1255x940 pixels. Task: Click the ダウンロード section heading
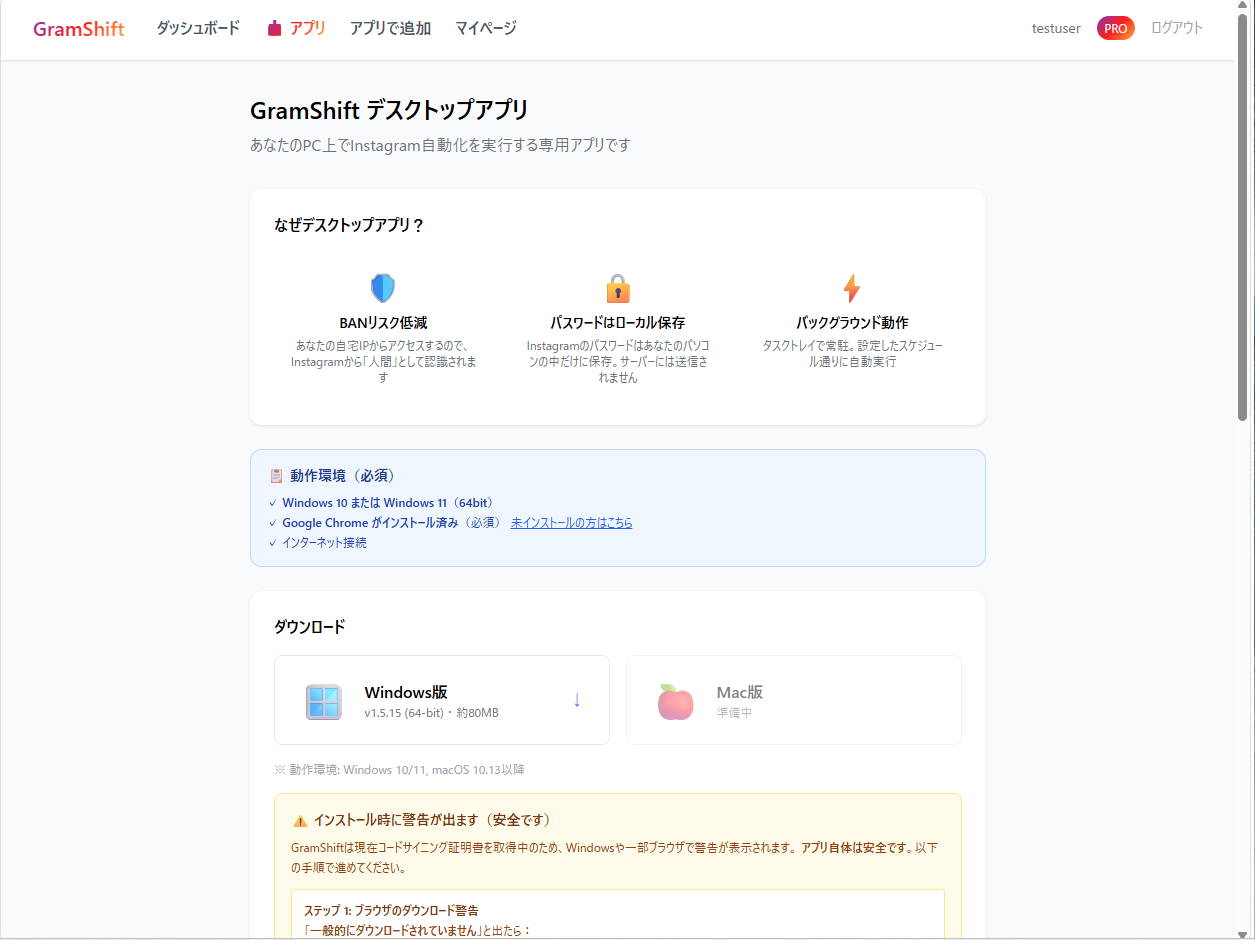pyautogui.click(x=310, y=627)
